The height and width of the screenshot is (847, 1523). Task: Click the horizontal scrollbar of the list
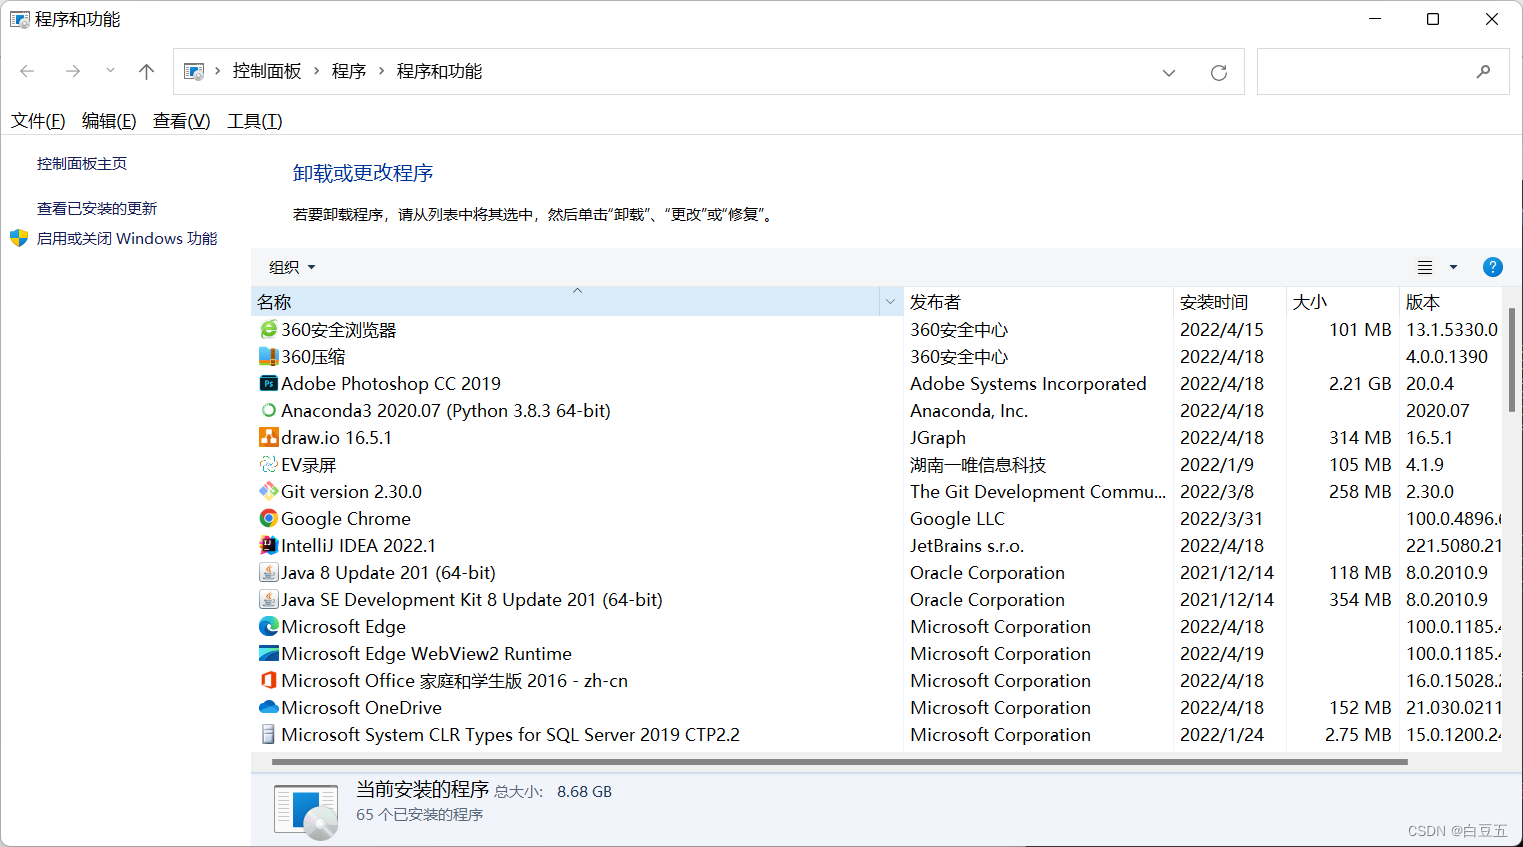click(839, 762)
